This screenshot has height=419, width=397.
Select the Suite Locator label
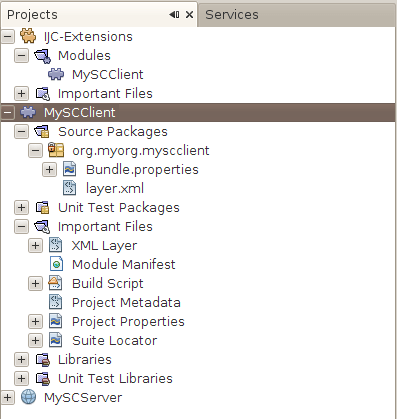click(115, 341)
